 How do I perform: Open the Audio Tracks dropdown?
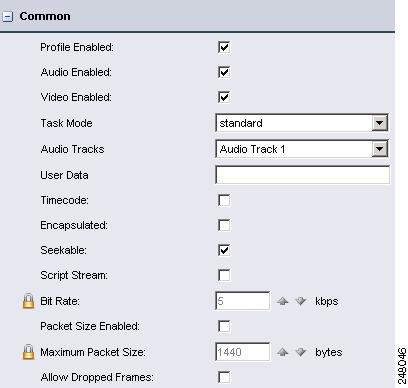tap(302, 149)
